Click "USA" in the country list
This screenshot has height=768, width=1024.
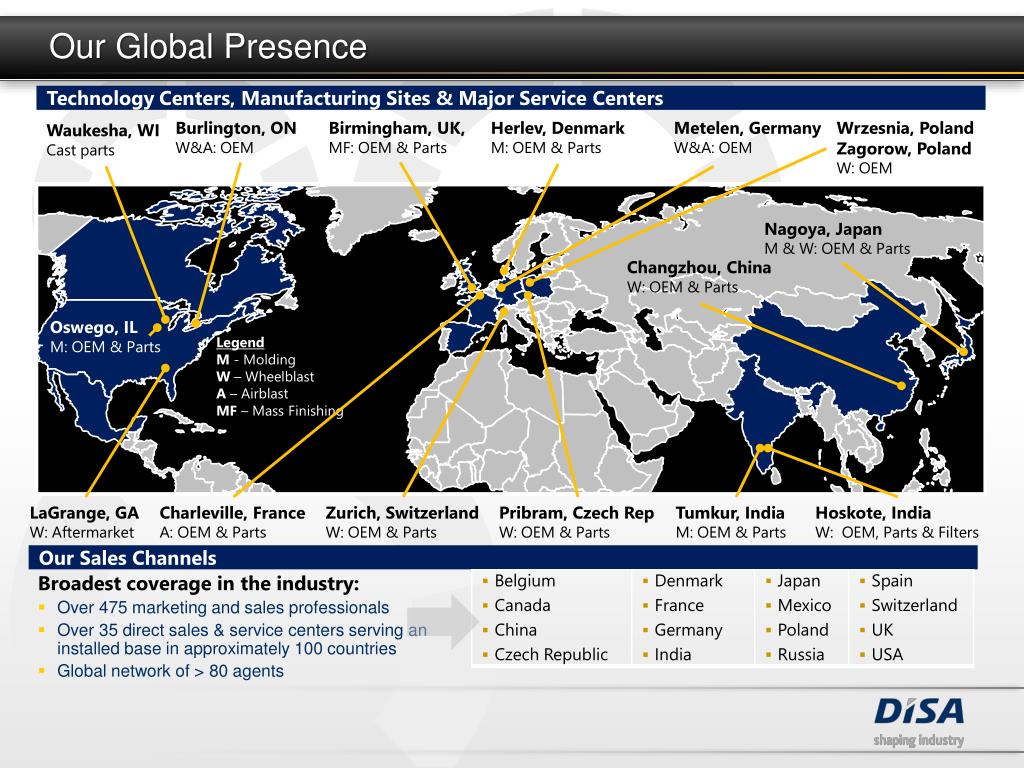point(887,654)
